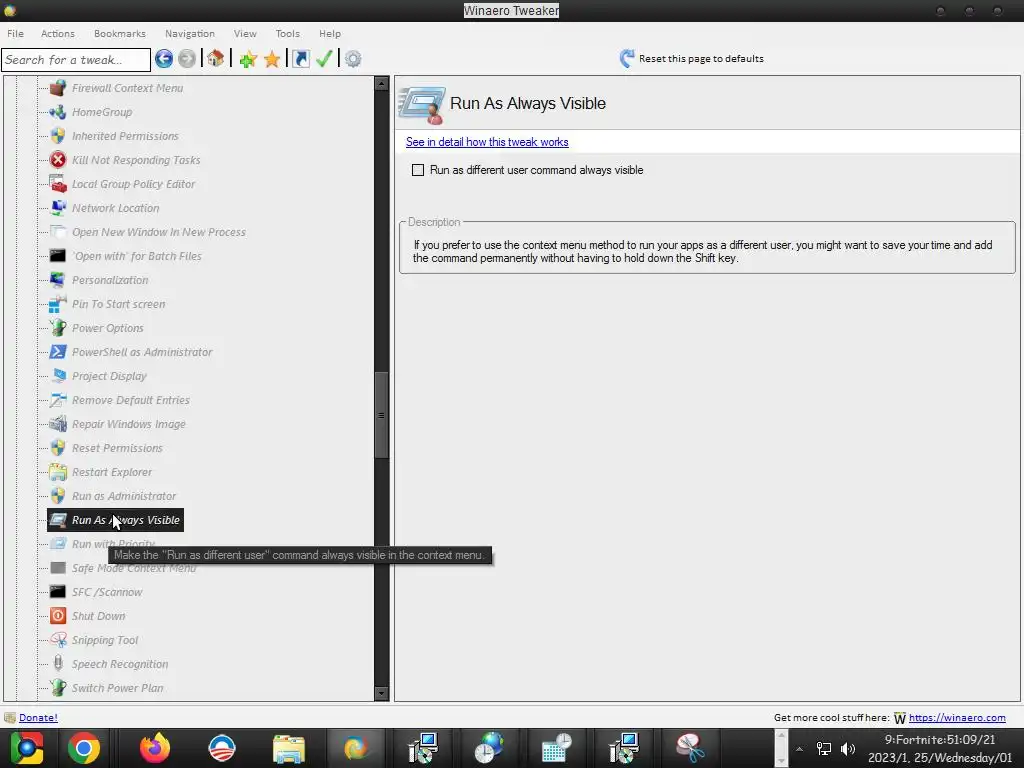
Task: Click the tree scrollbar up arrow
Action: (381, 84)
